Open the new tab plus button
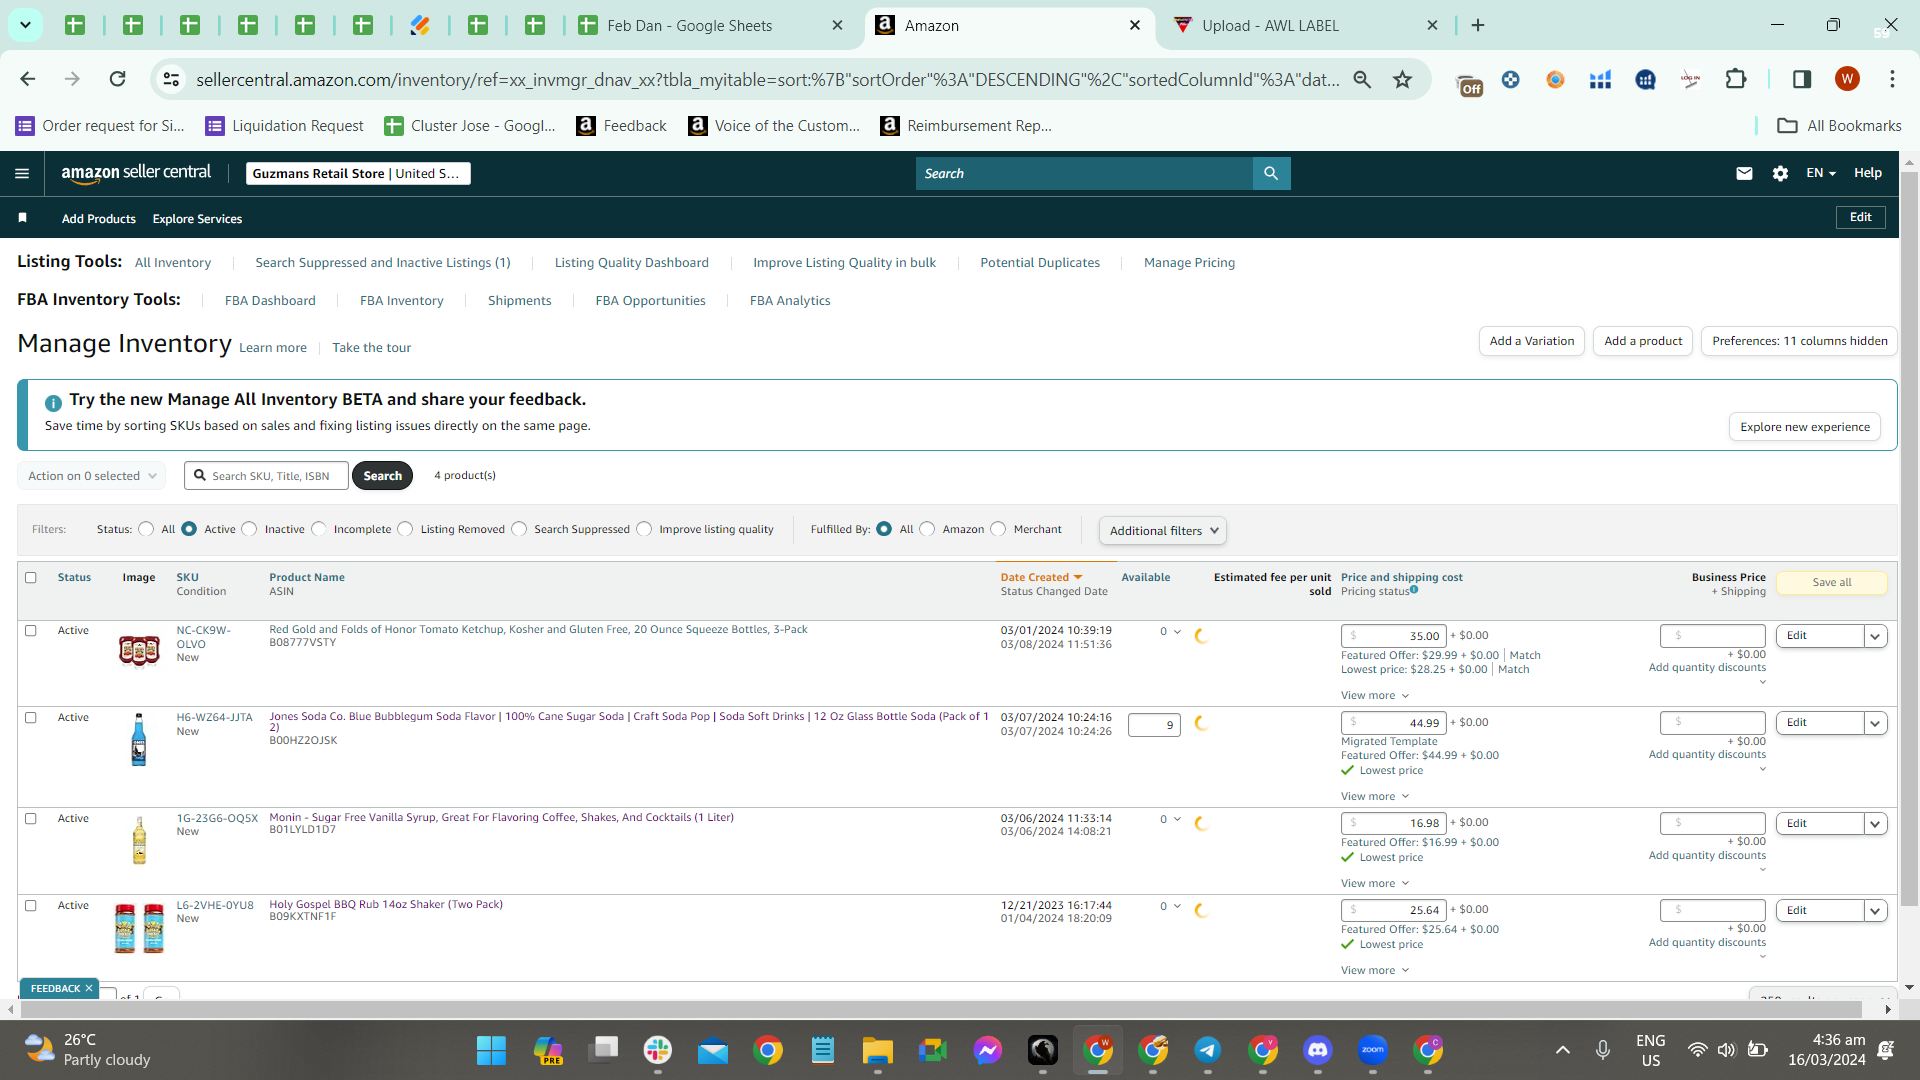This screenshot has height=1080, width=1920. pos(1478,25)
